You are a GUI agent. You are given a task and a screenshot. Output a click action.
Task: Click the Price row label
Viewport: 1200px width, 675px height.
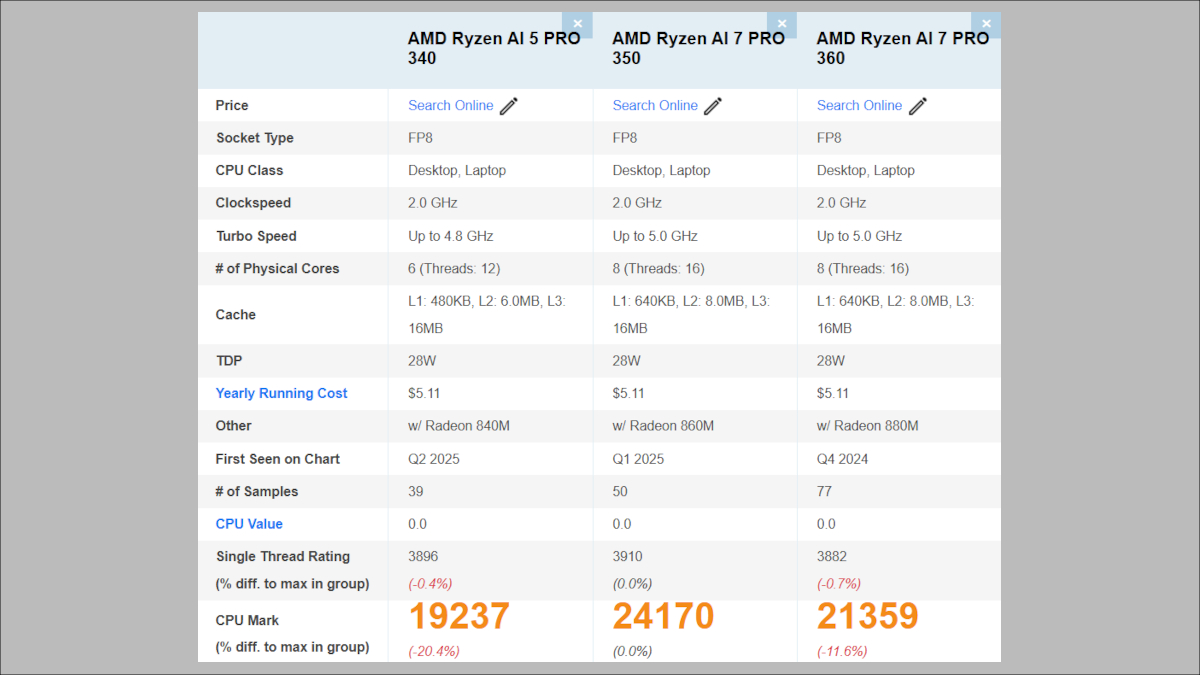[231, 105]
